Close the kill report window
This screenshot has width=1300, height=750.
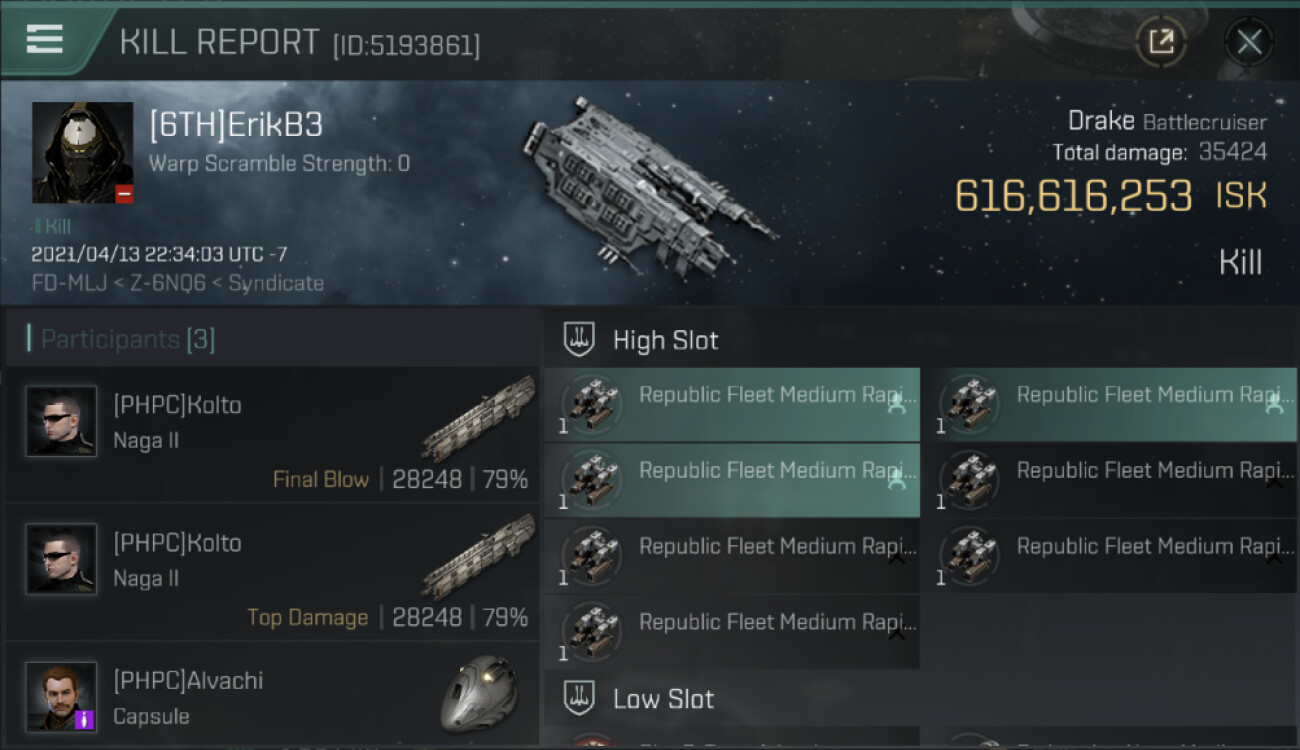1249,42
